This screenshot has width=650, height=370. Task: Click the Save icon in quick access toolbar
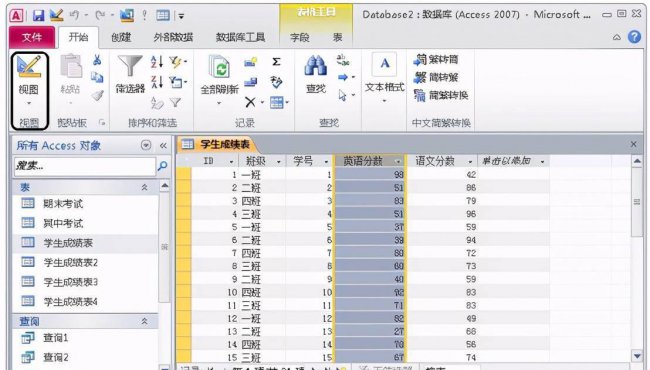click(x=38, y=15)
